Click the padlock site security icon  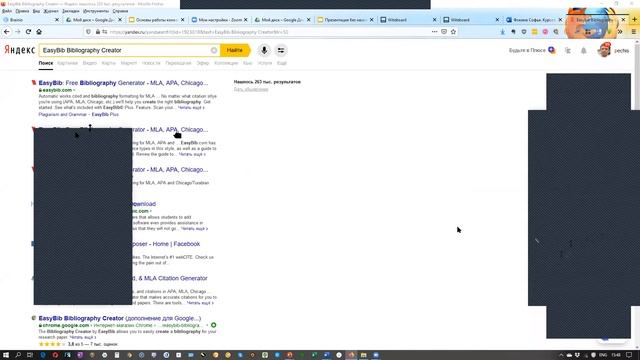pyautogui.click(x=98, y=31)
